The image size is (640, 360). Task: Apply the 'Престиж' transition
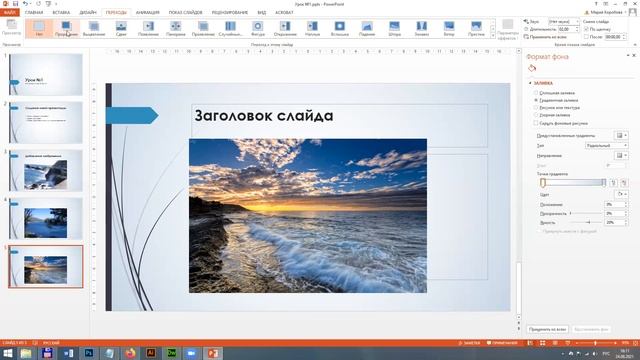pyautogui.click(x=476, y=29)
